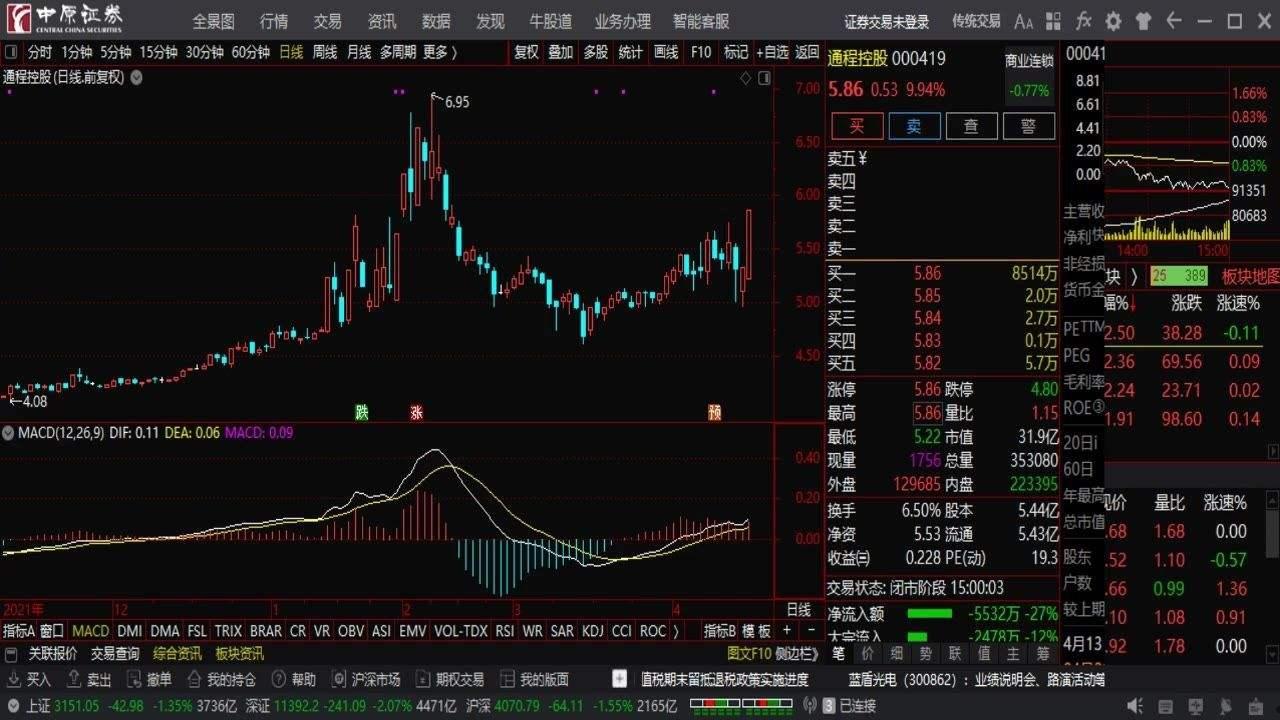1280x720 pixels.
Task: Select the 日线 daily period
Action: (x=291, y=52)
